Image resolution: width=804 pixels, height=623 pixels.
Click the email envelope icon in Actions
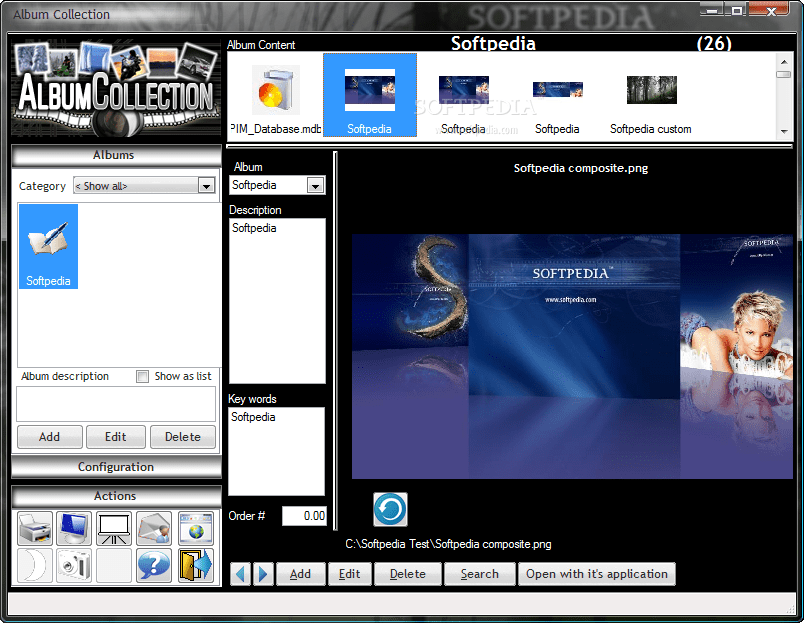coord(154,528)
